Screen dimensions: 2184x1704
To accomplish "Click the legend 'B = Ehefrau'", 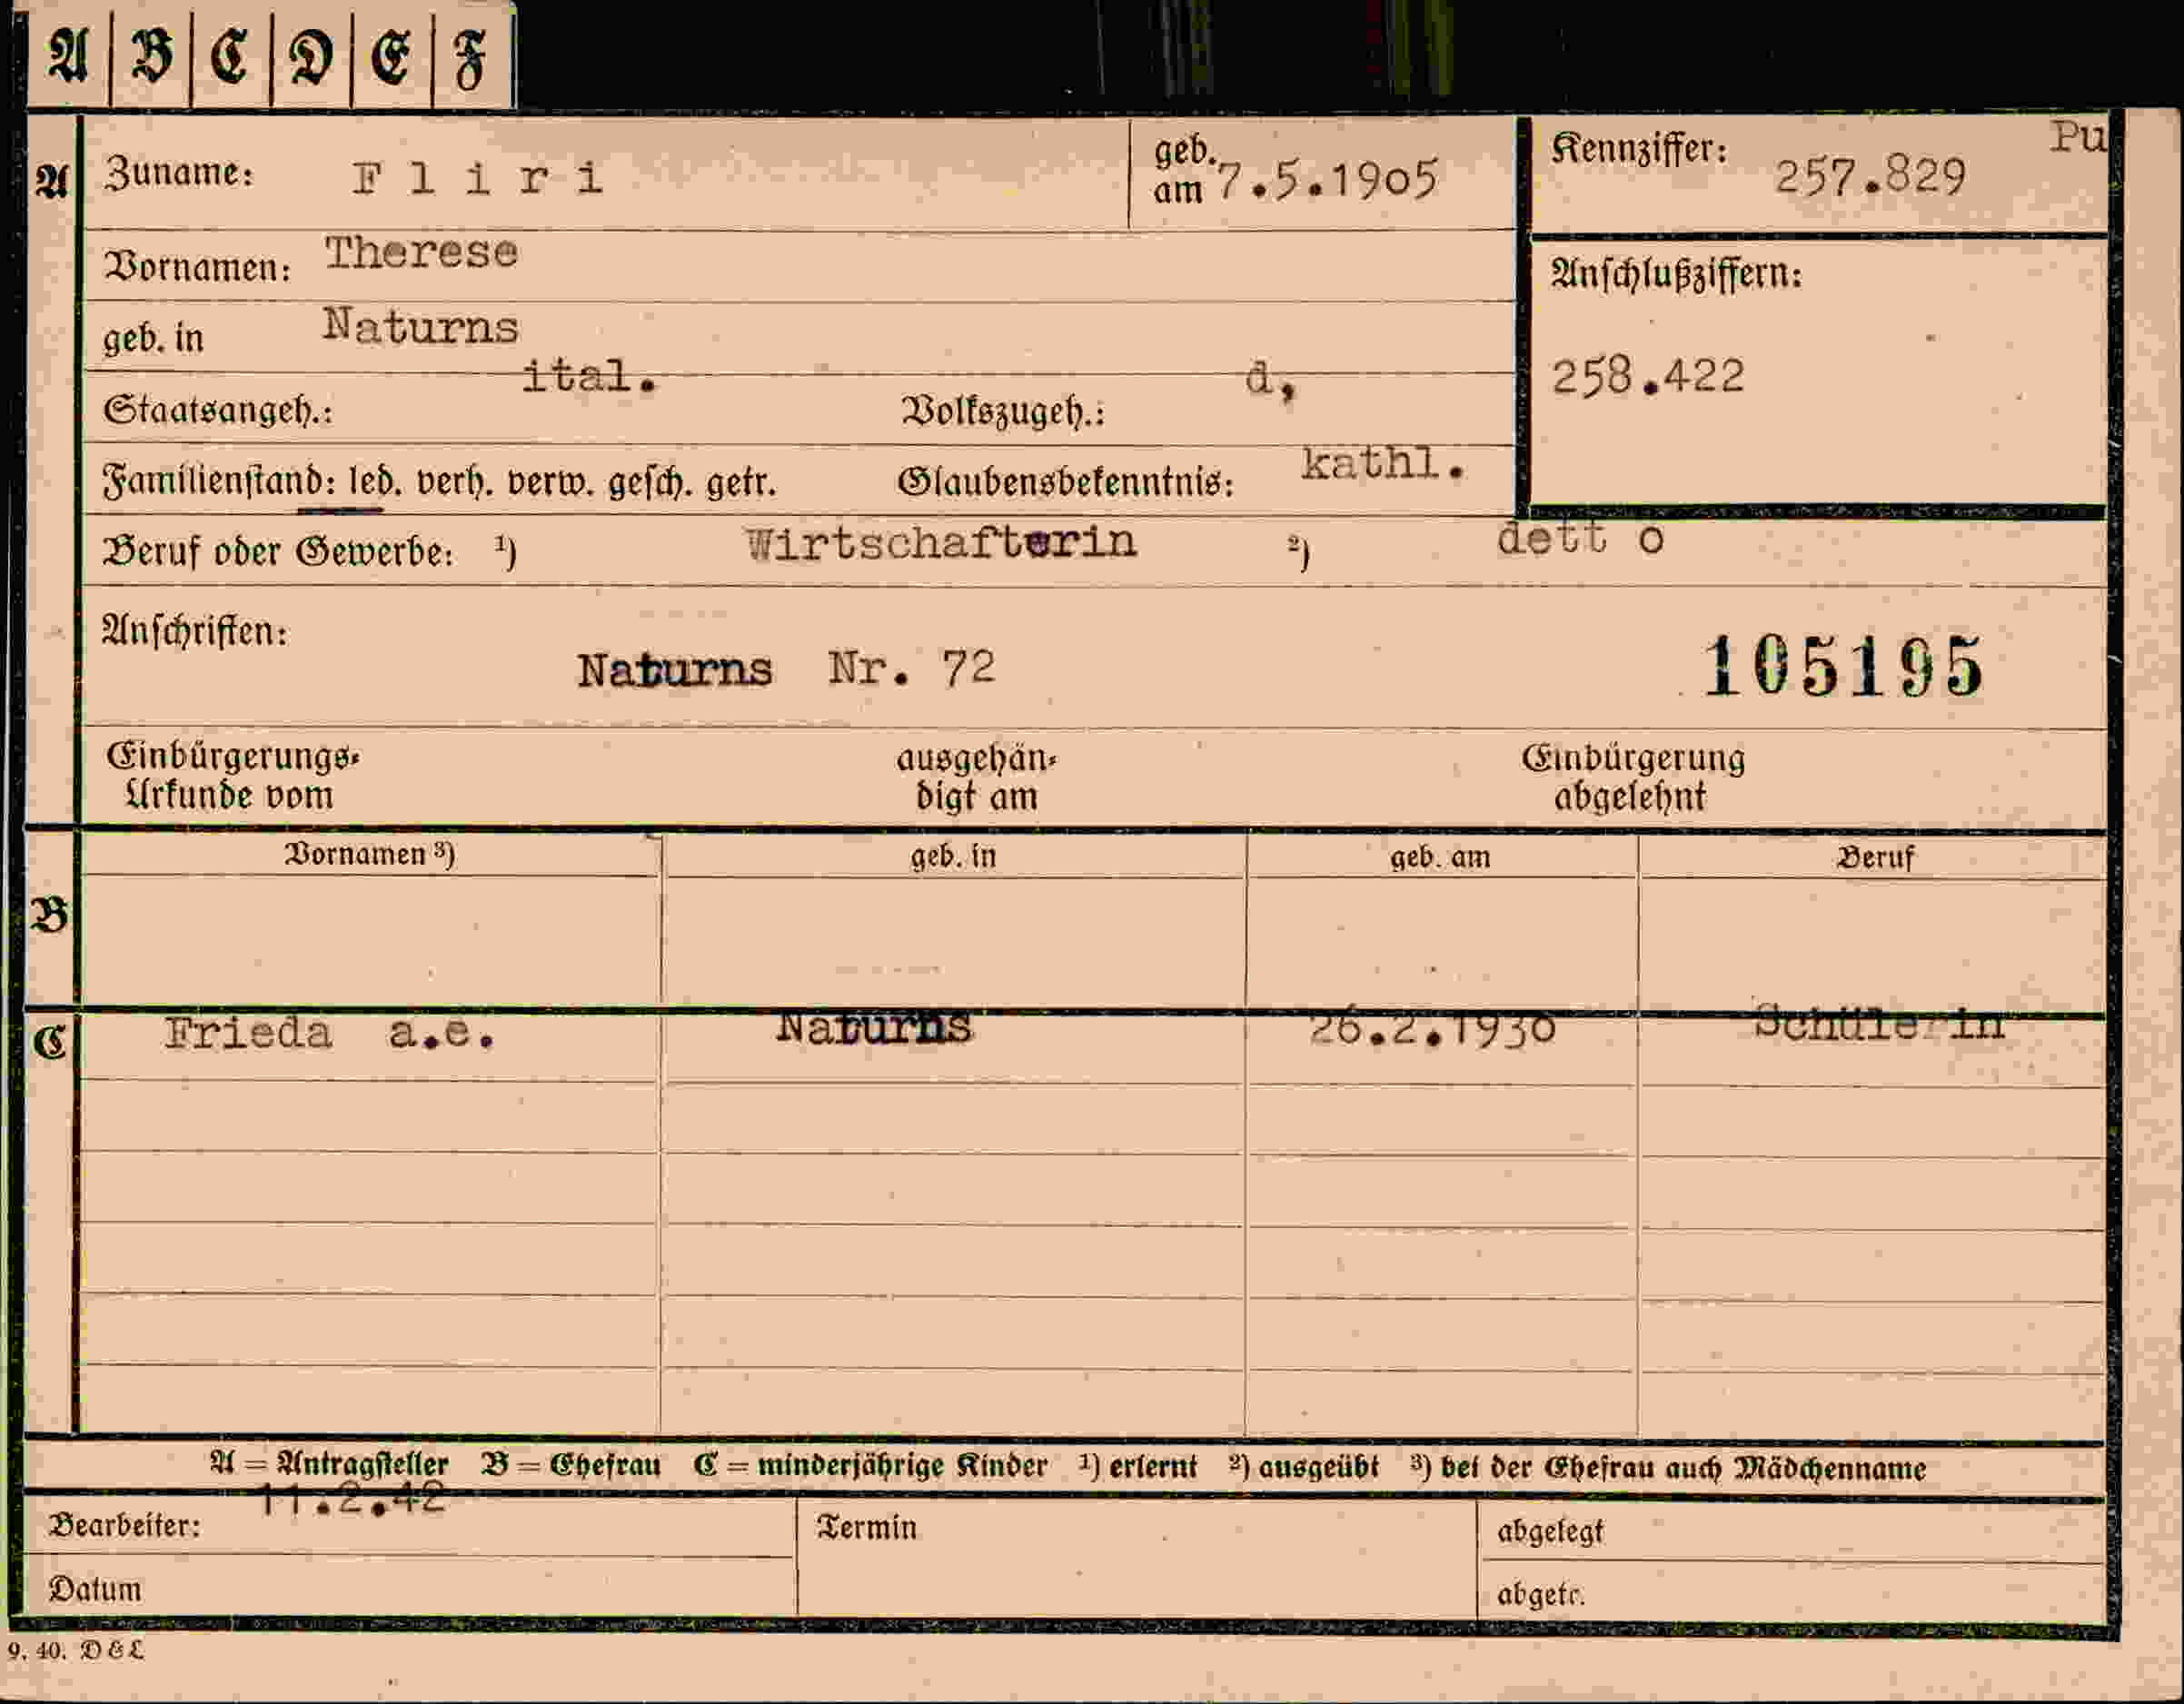I will point(571,1465).
